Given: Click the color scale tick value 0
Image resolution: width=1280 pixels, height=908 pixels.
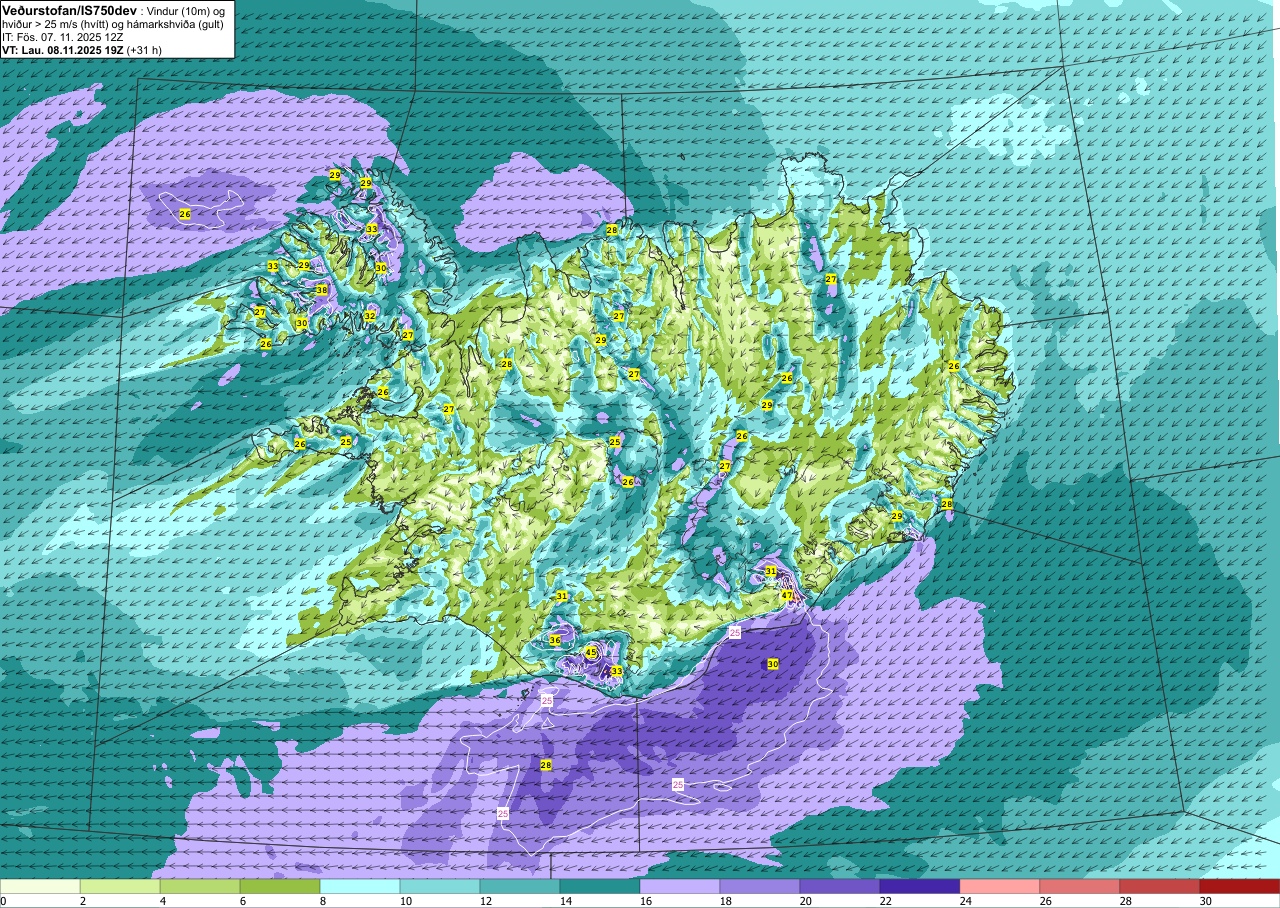Looking at the screenshot, I should (3, 901).
